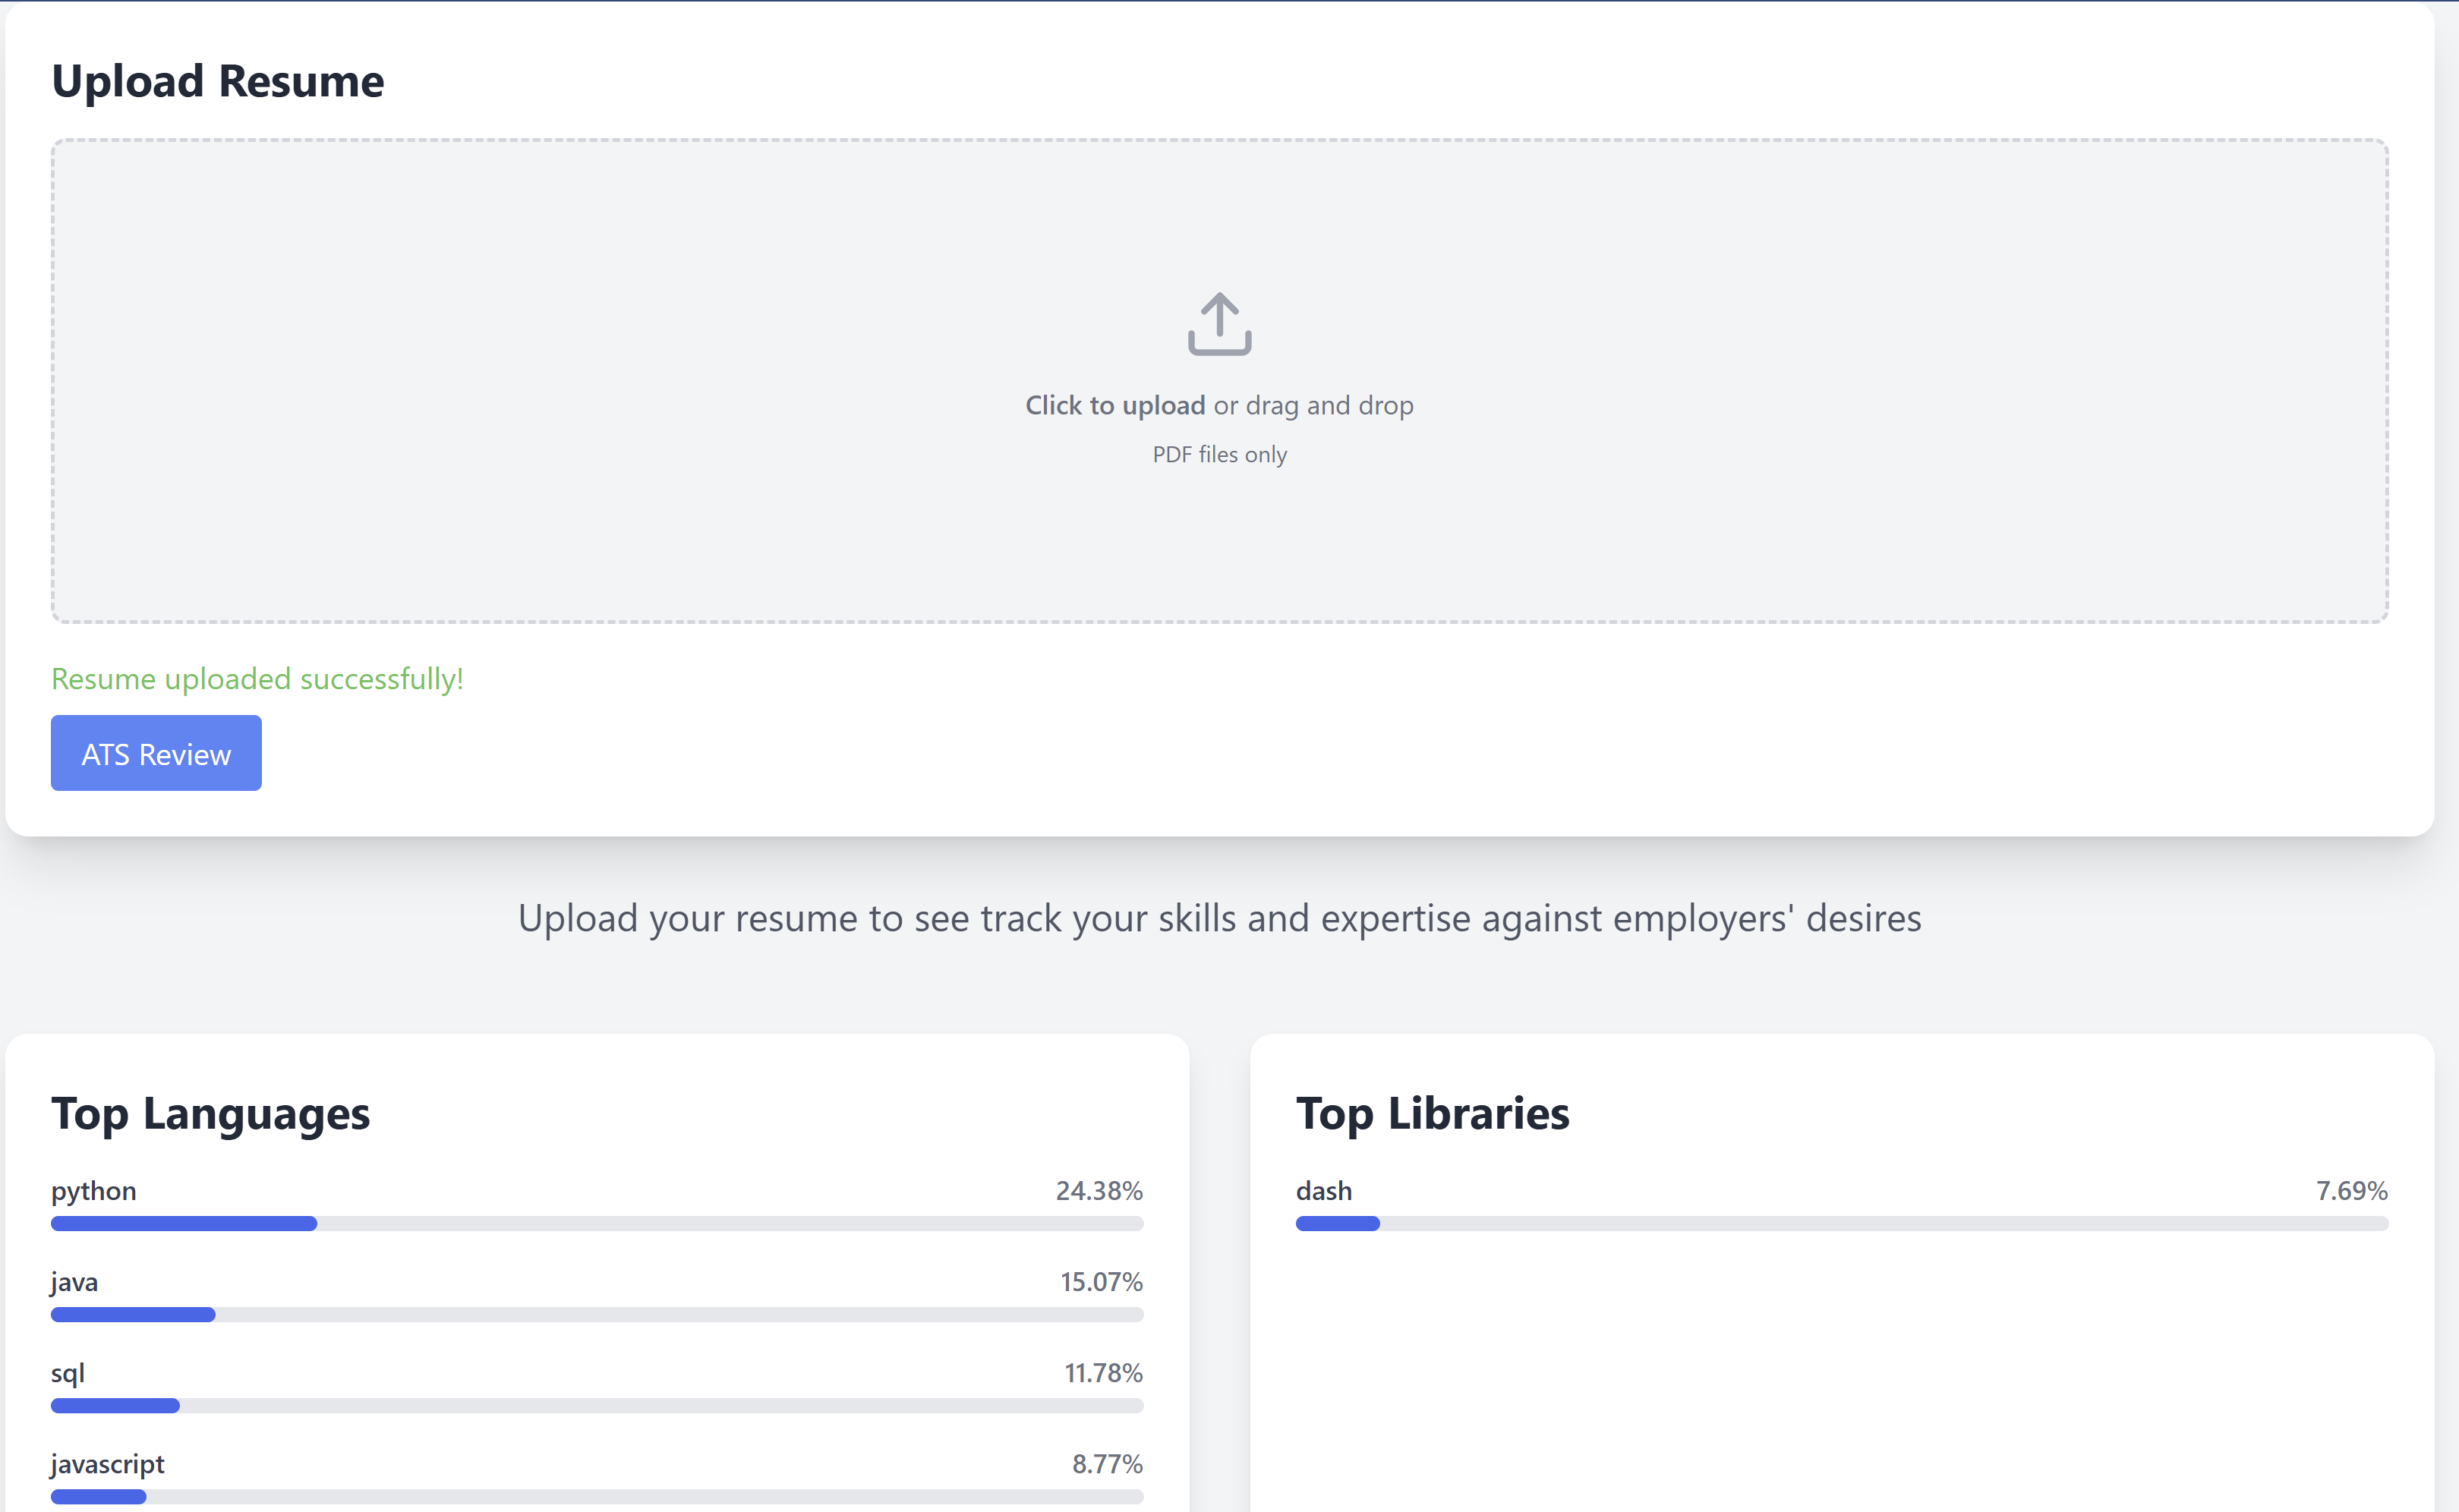The width and height of the screenshot is (2459, 1512).
Task: Select the dash library label
Action: click(x=1323, y=1191)
